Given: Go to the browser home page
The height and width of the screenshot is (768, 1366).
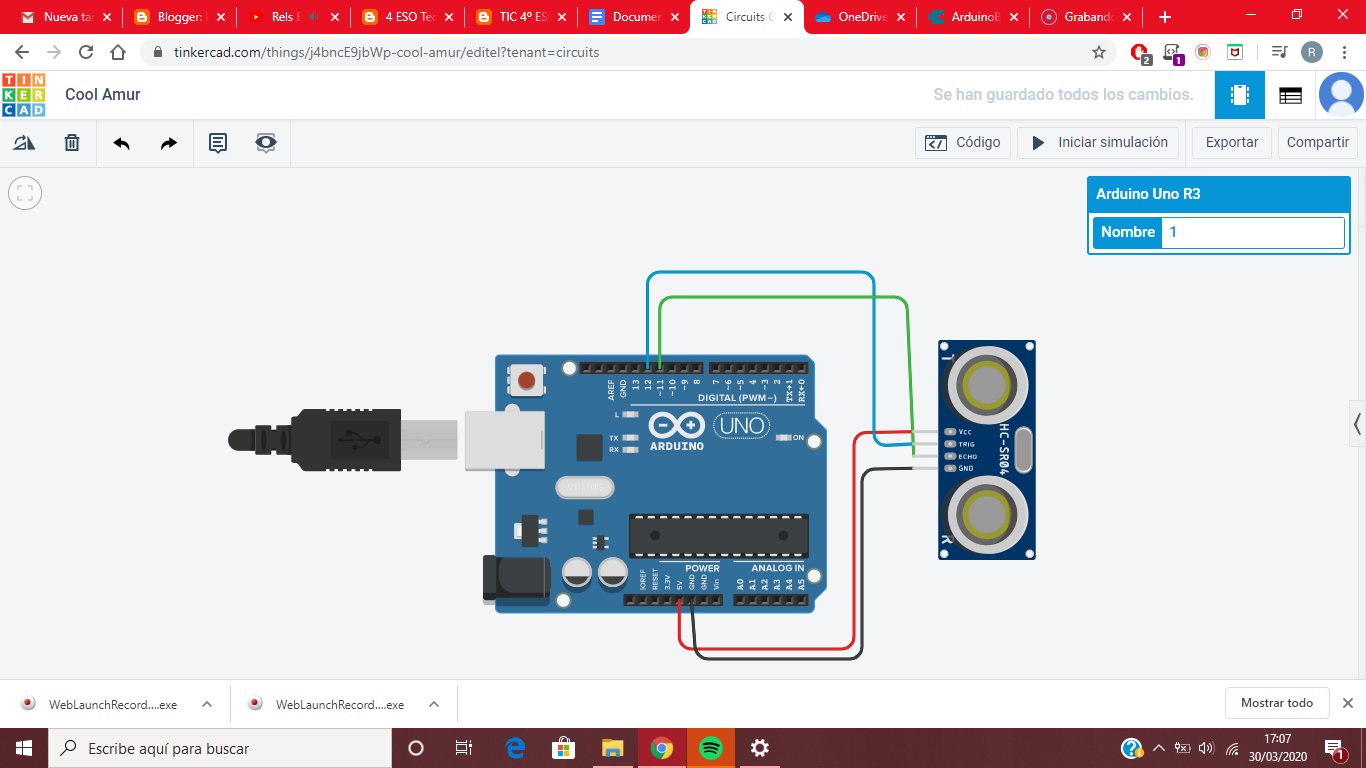Looking at the screenshot, I should pyautogui.click(x=118, y=52).
